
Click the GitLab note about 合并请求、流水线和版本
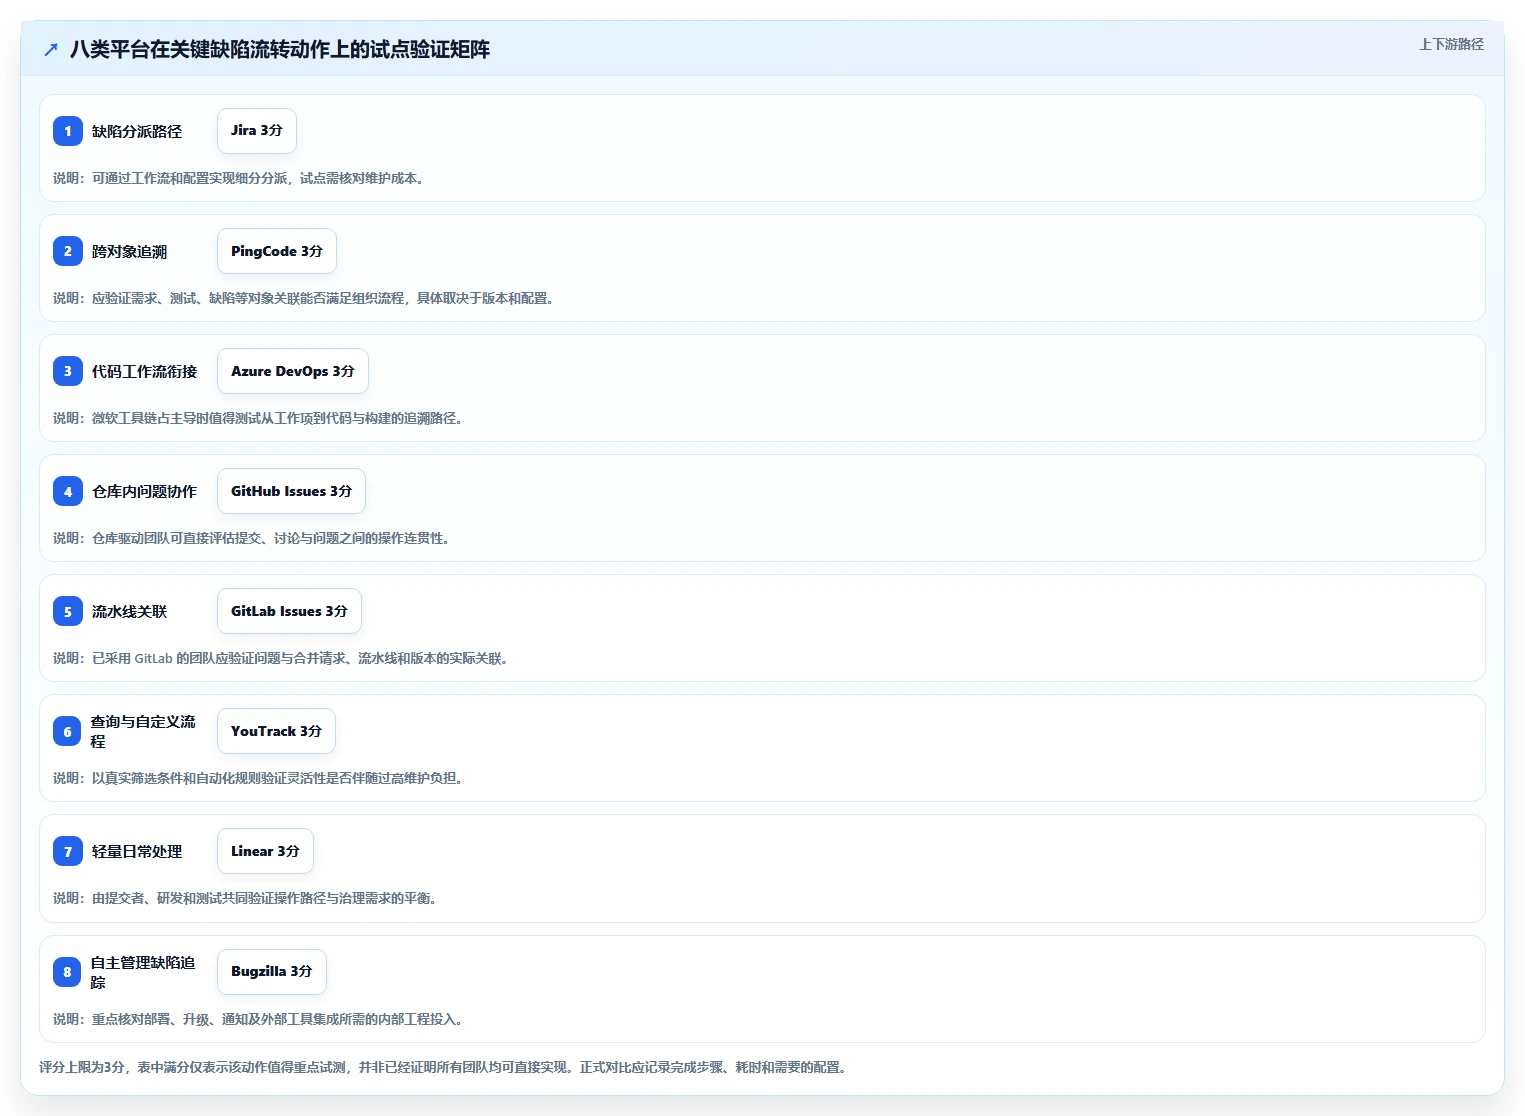283,658
